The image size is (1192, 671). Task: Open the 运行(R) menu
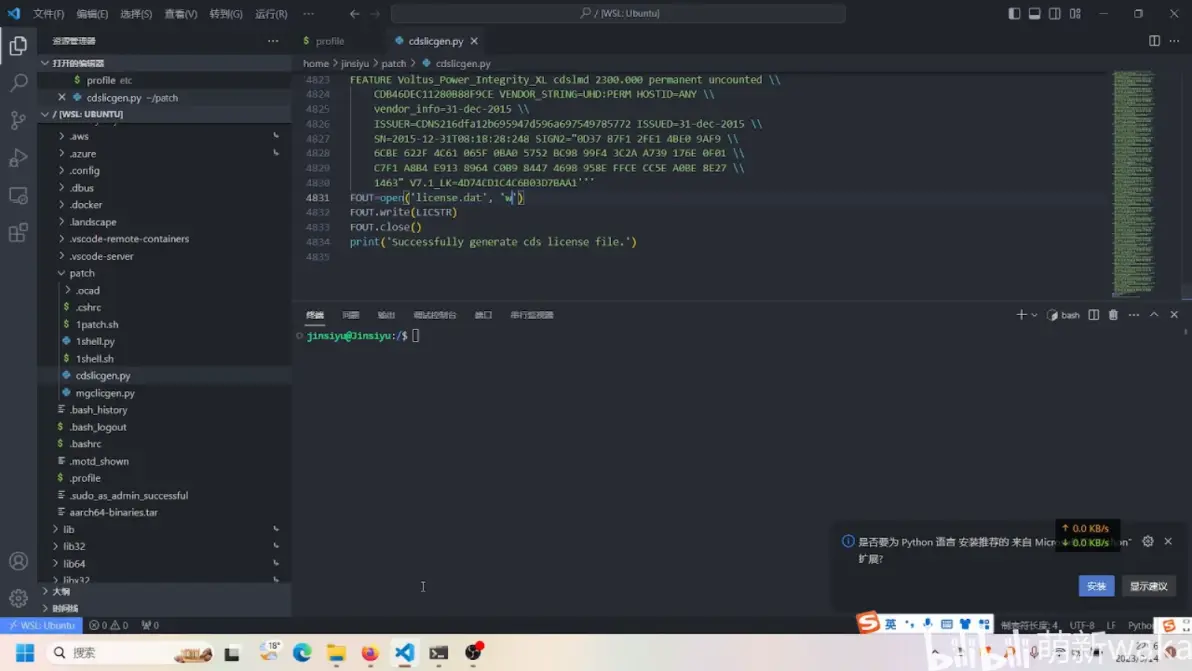pos(271,14)
